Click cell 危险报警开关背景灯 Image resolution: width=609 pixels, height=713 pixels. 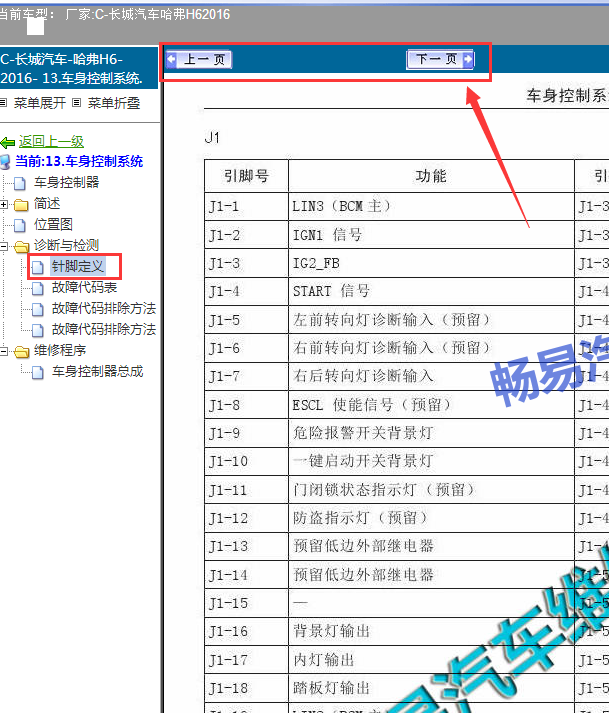(x=431, y=433)
